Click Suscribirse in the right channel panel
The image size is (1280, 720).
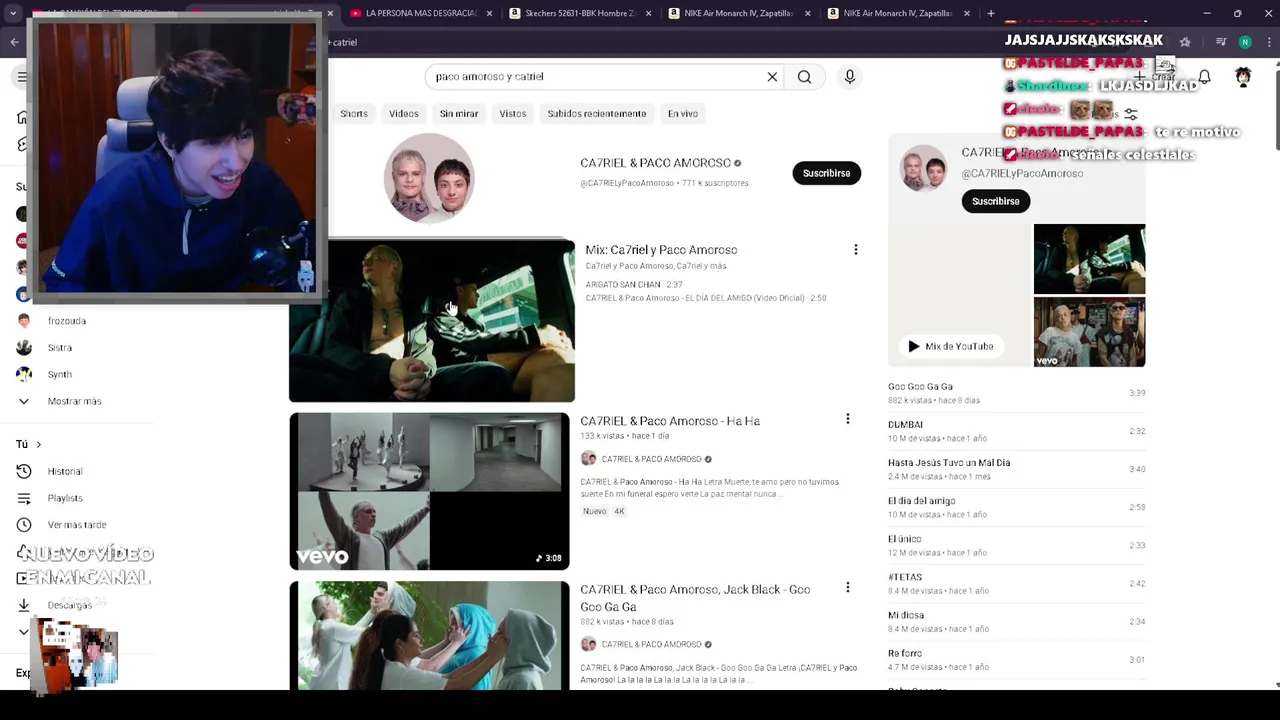[996, 201]
